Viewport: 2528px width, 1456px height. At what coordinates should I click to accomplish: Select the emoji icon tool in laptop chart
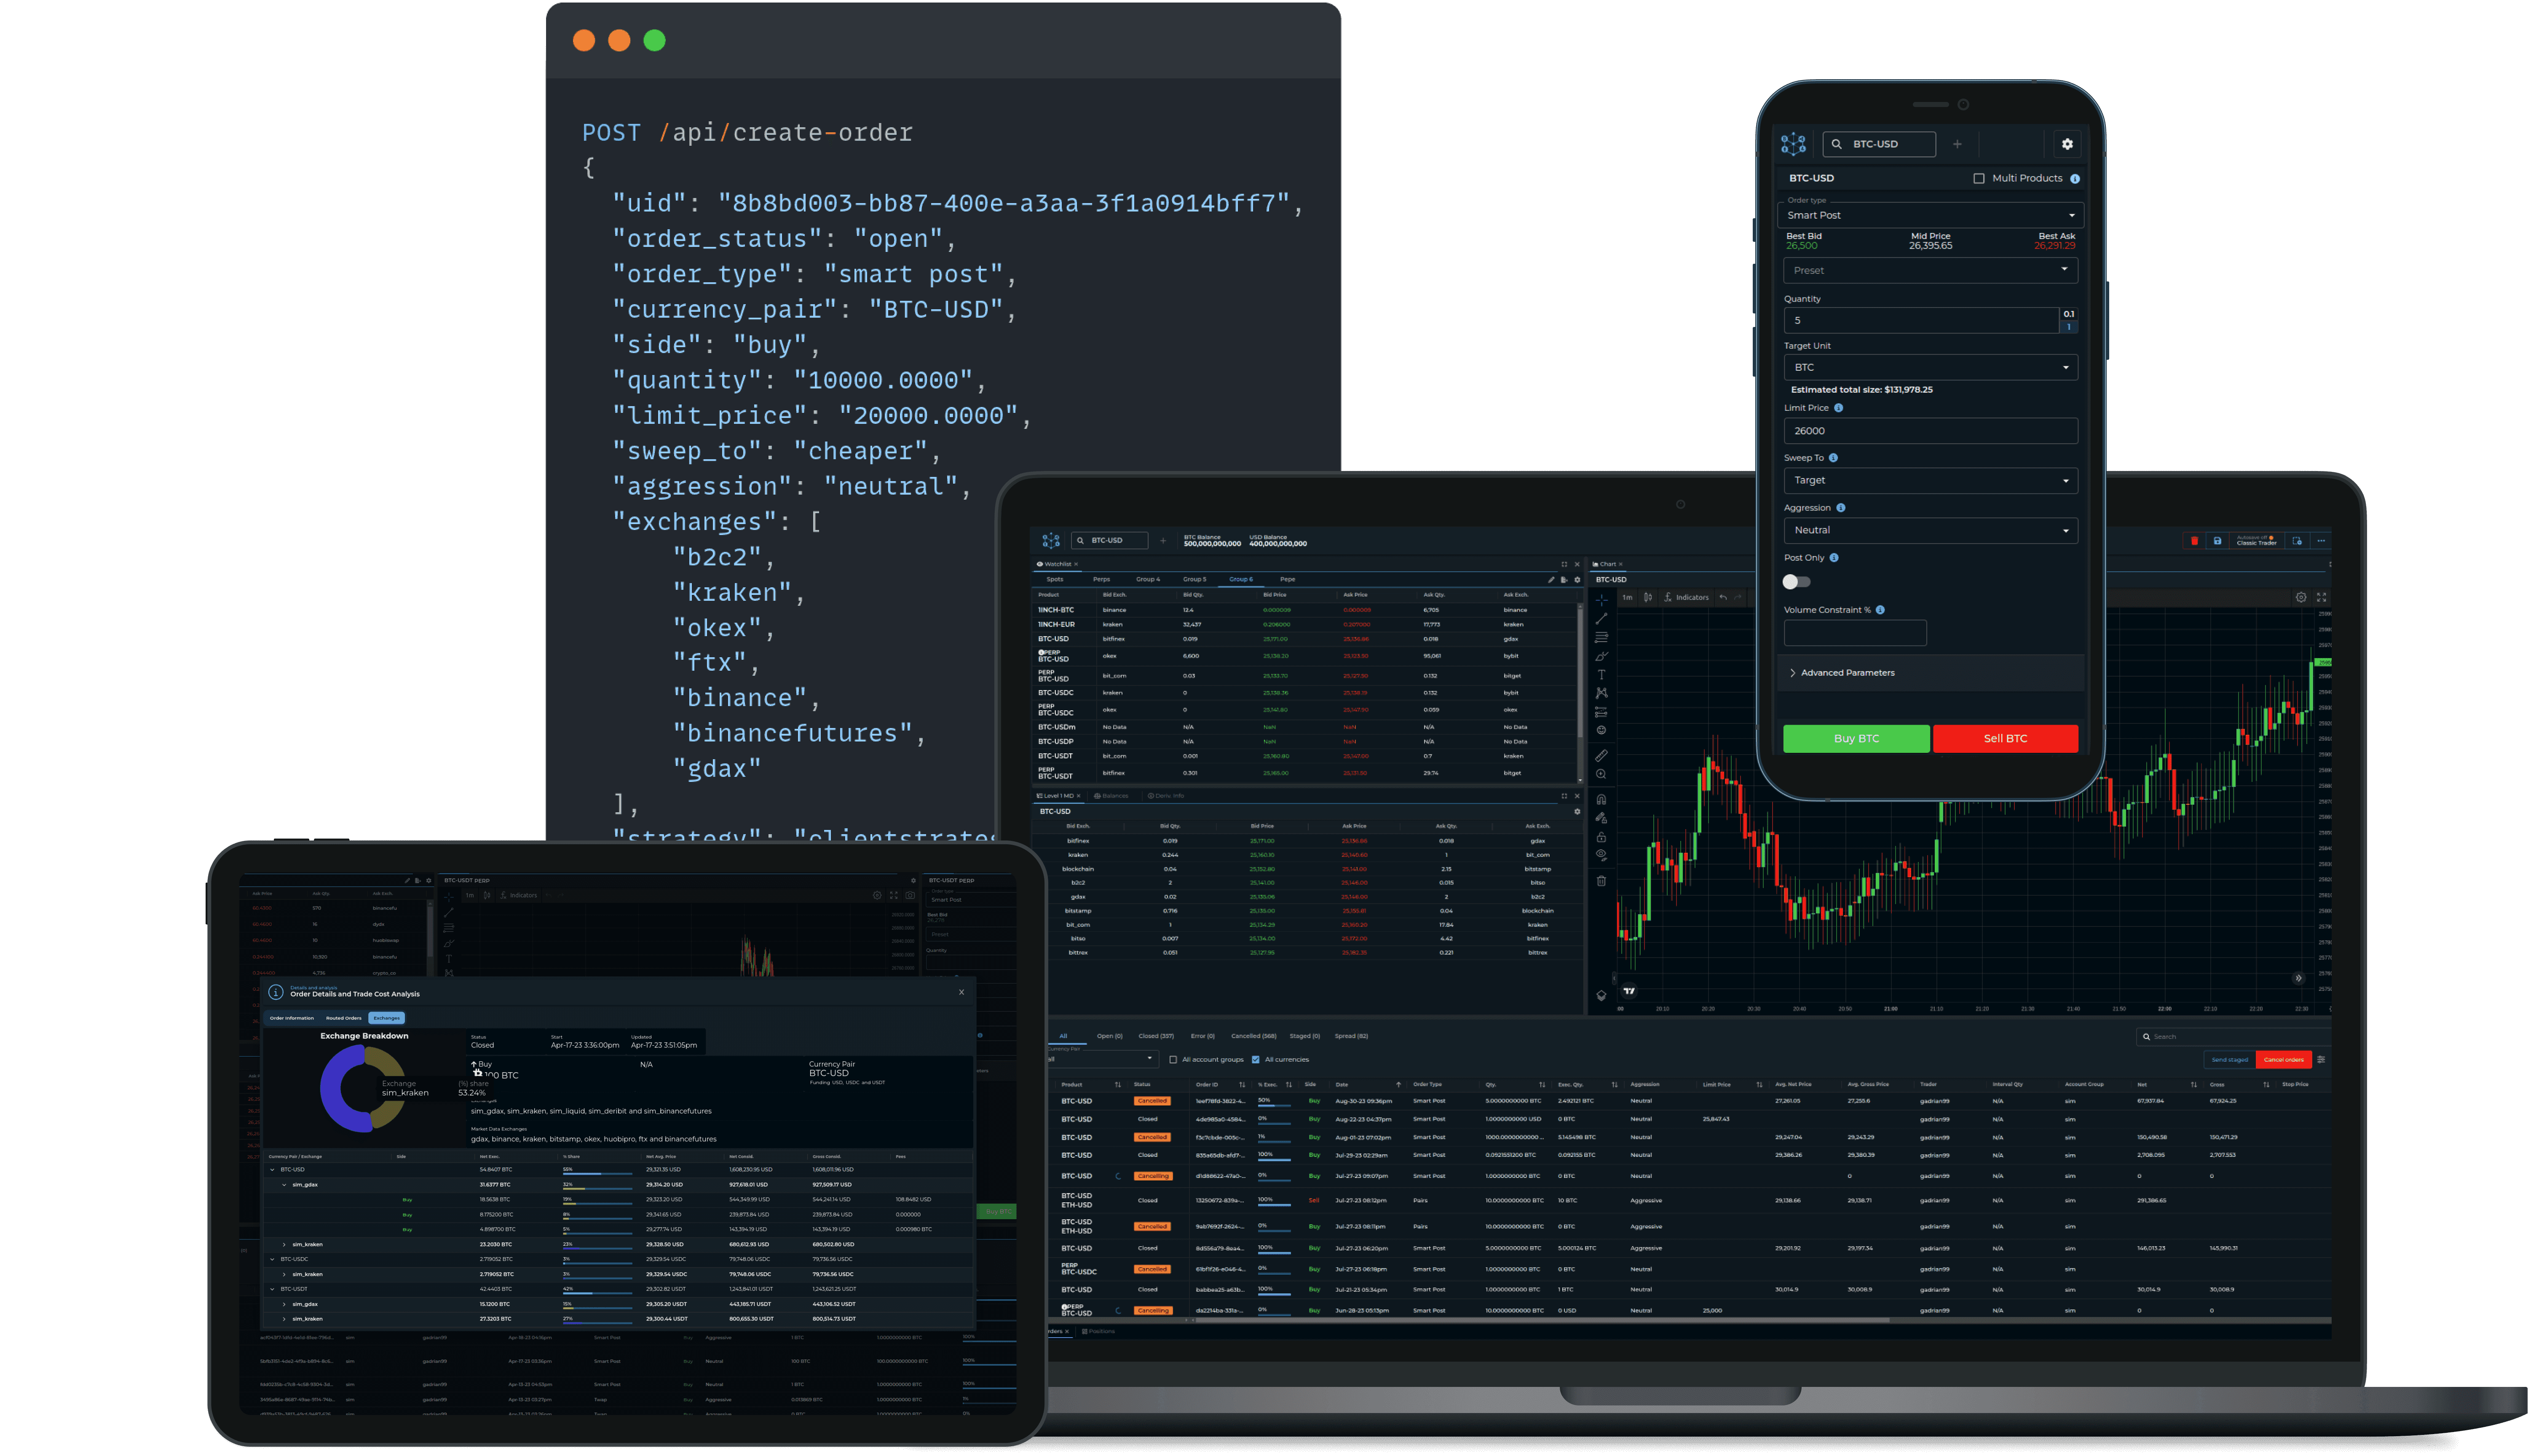click(1601, 730)
